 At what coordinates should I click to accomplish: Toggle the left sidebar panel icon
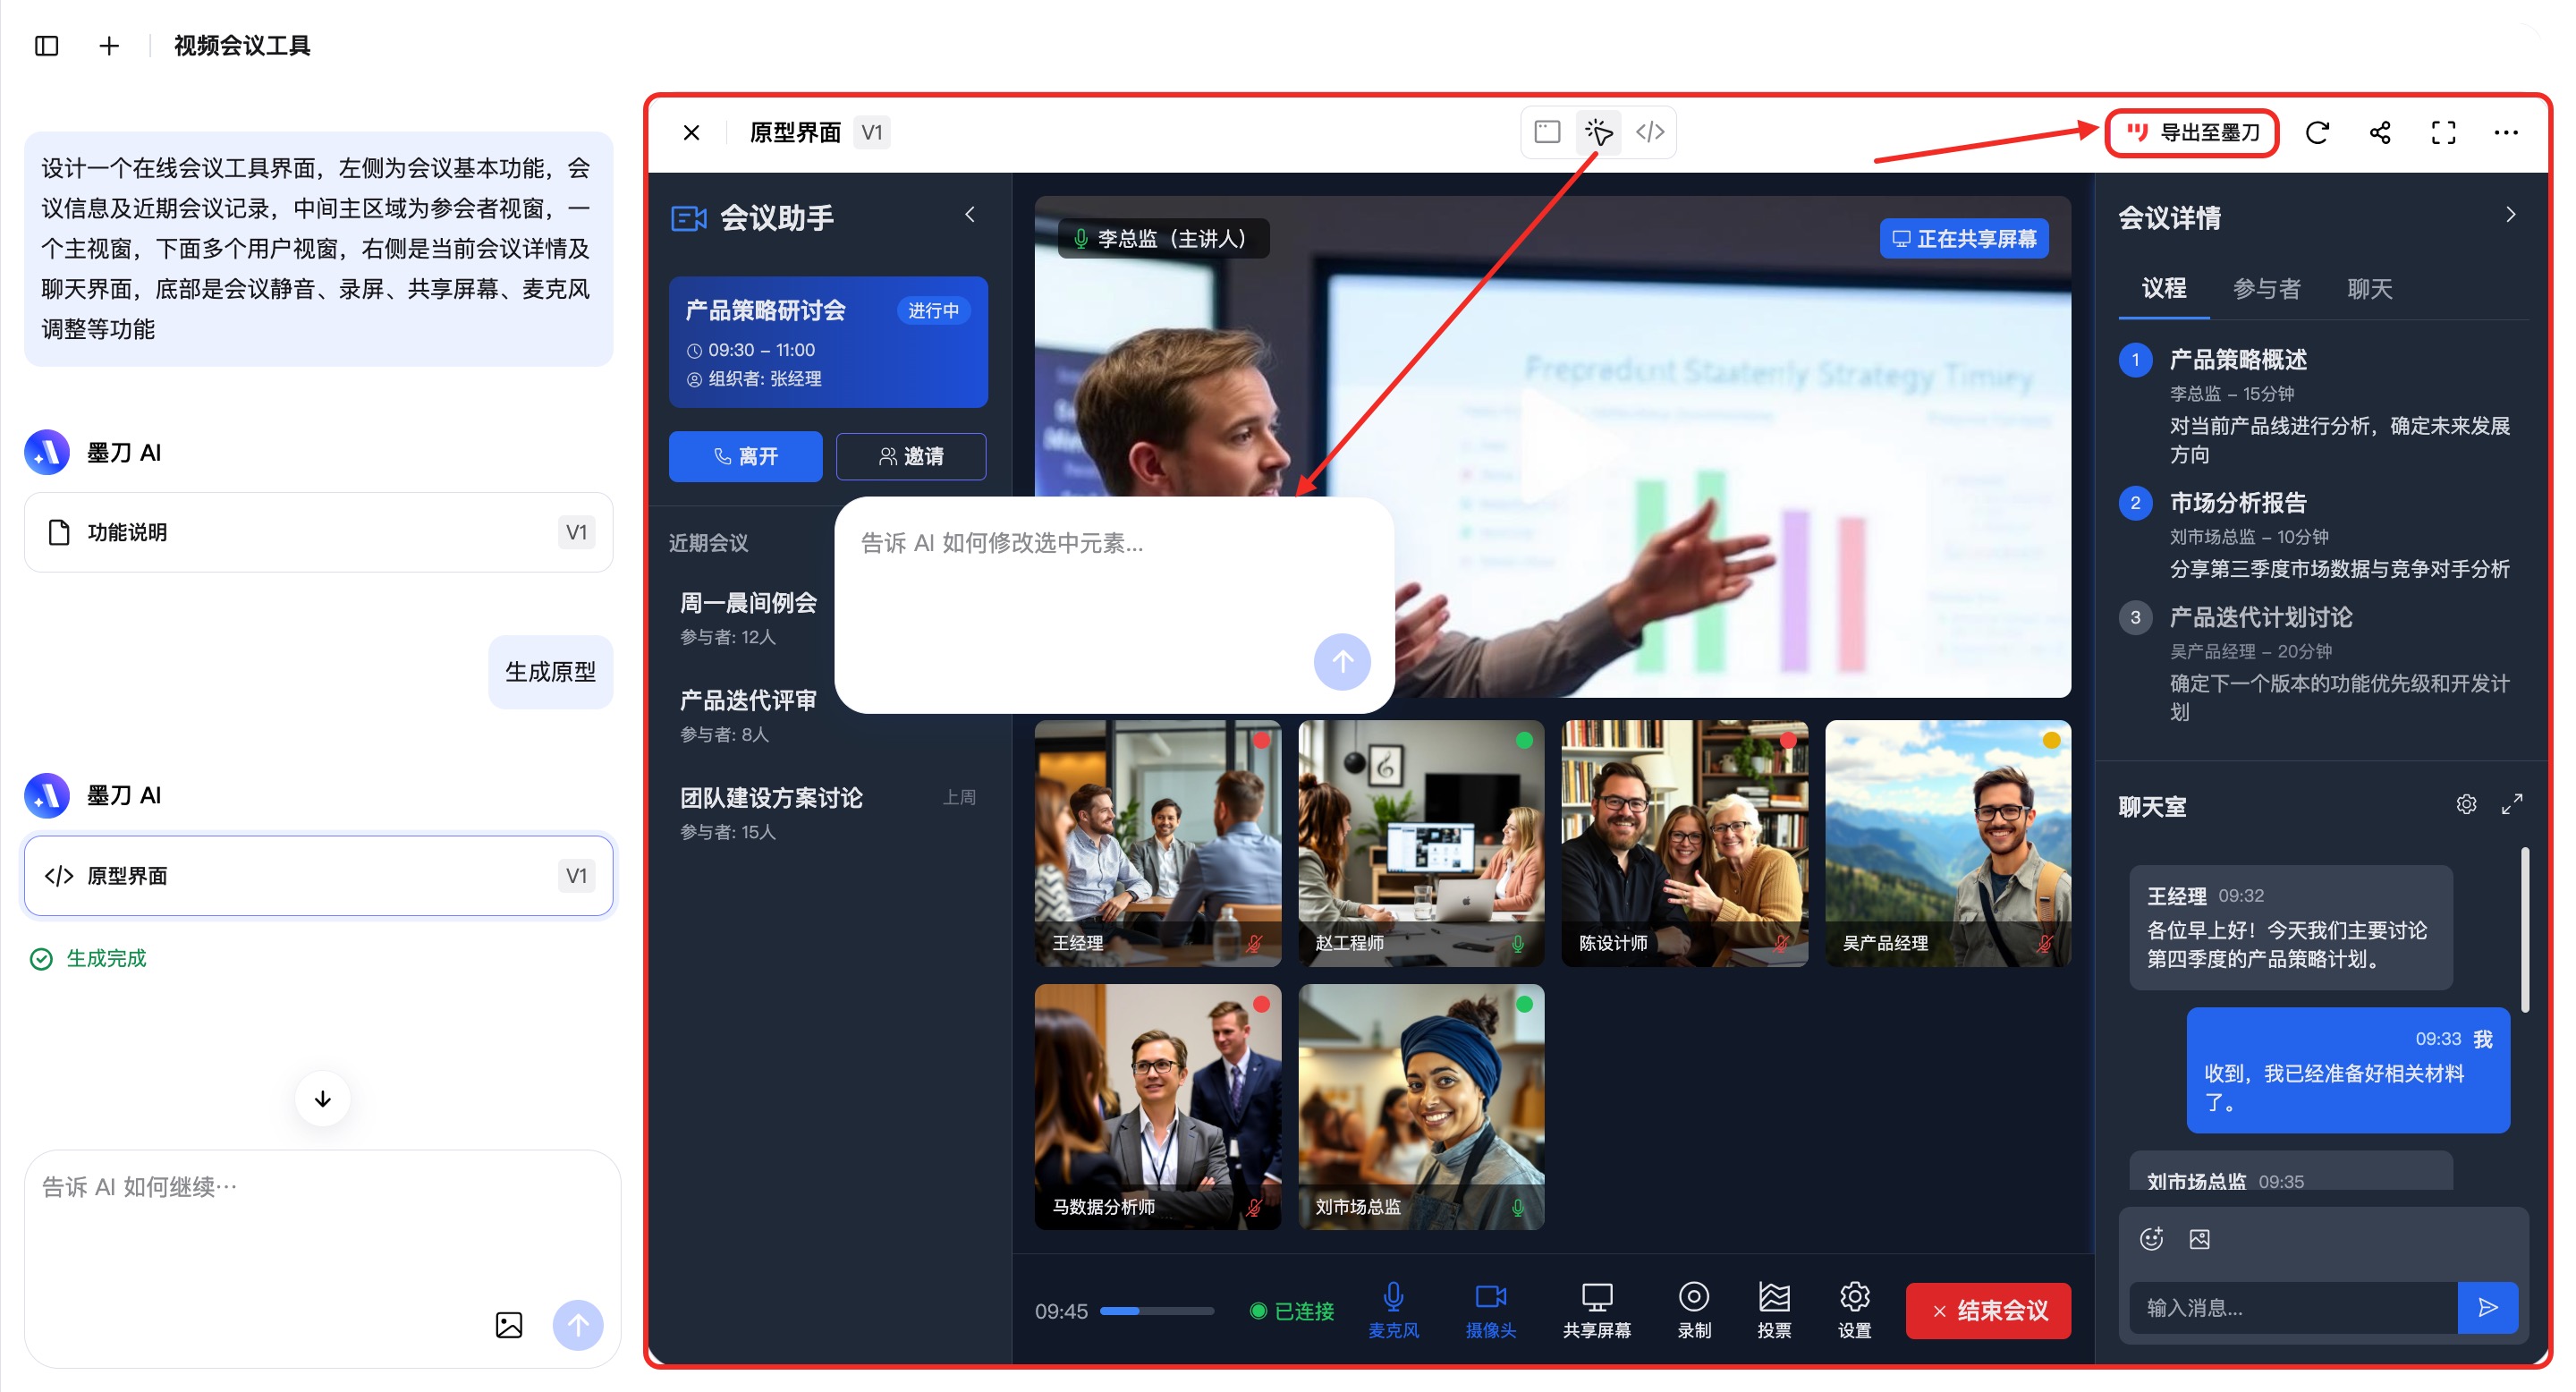(46, 46)
